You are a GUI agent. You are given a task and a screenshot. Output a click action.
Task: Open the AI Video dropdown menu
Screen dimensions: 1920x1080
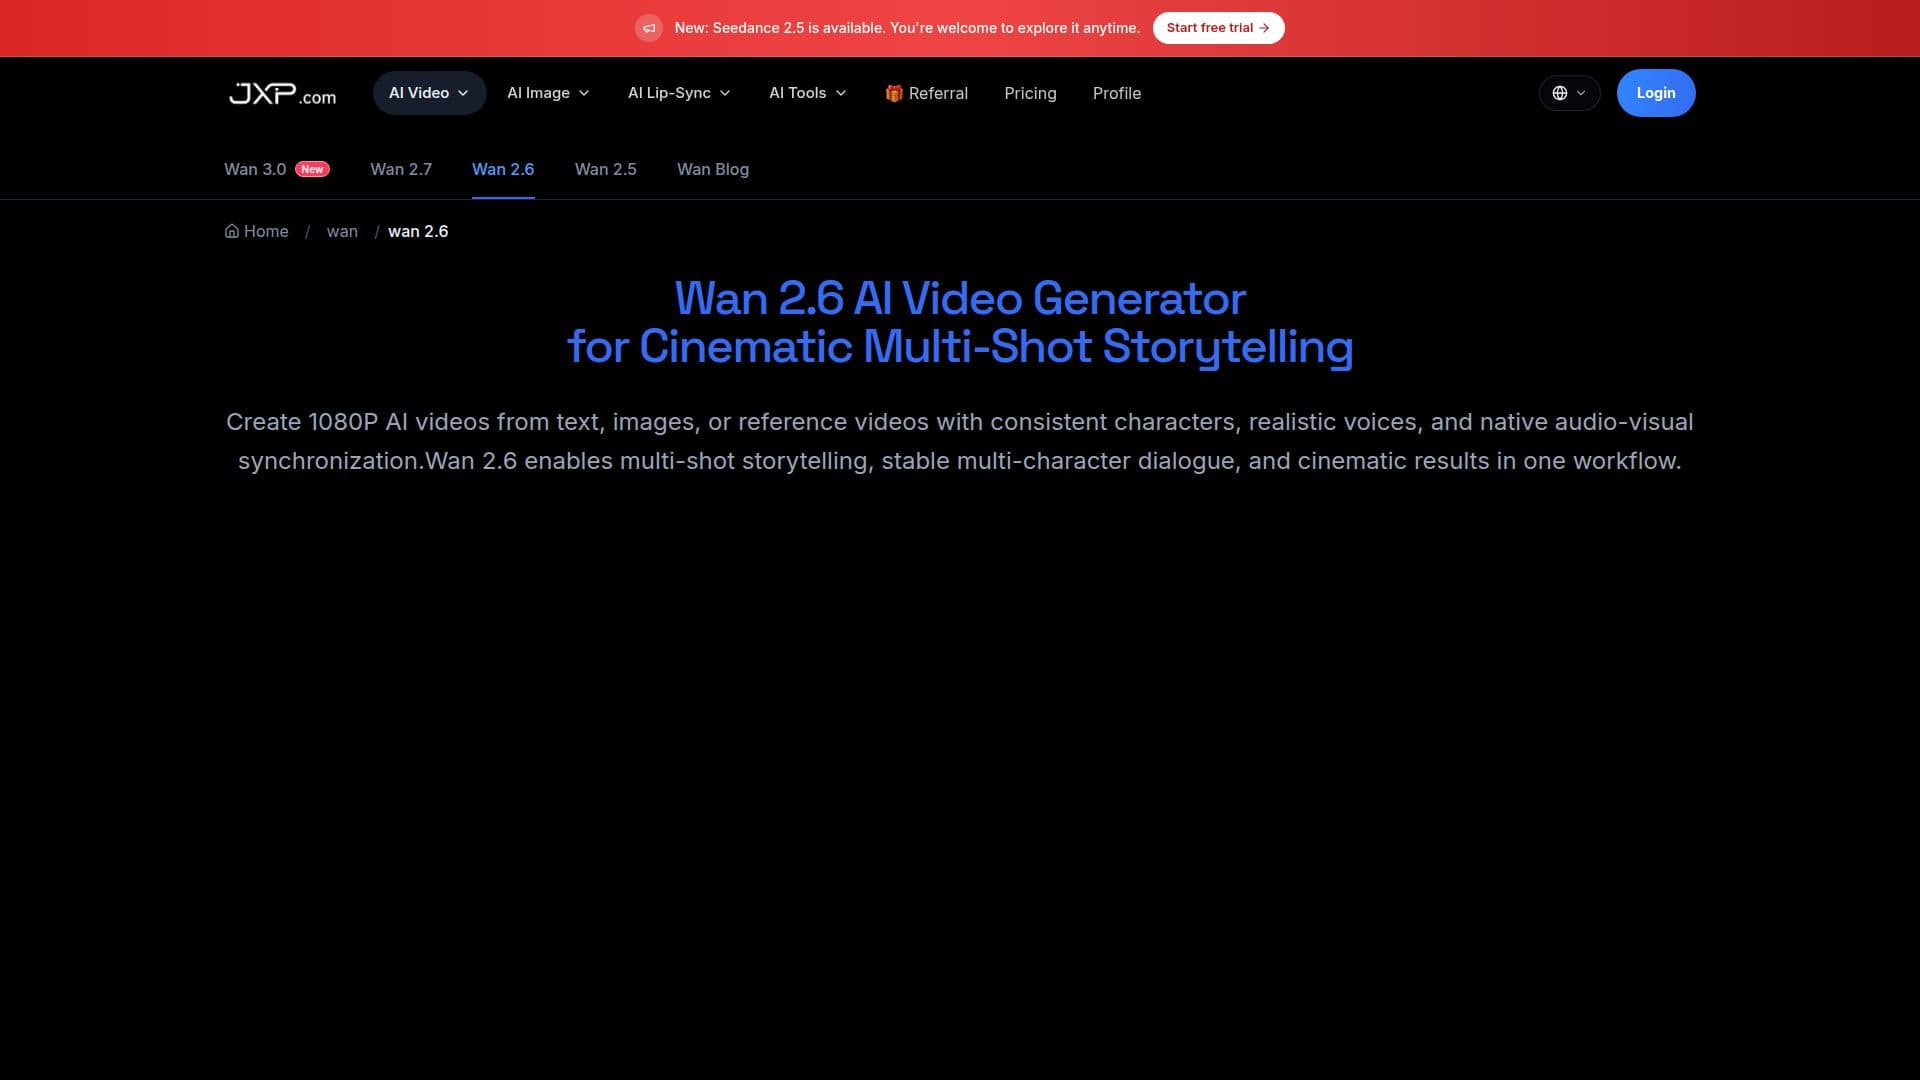click(429, 93)
